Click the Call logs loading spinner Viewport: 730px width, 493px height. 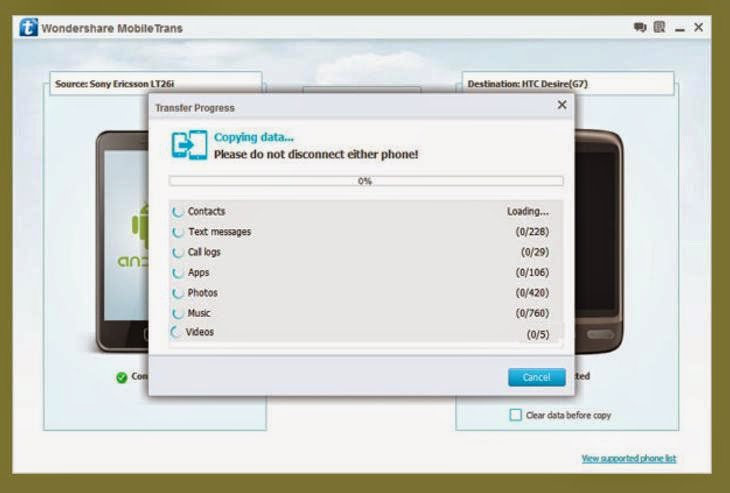click(177, 252)
